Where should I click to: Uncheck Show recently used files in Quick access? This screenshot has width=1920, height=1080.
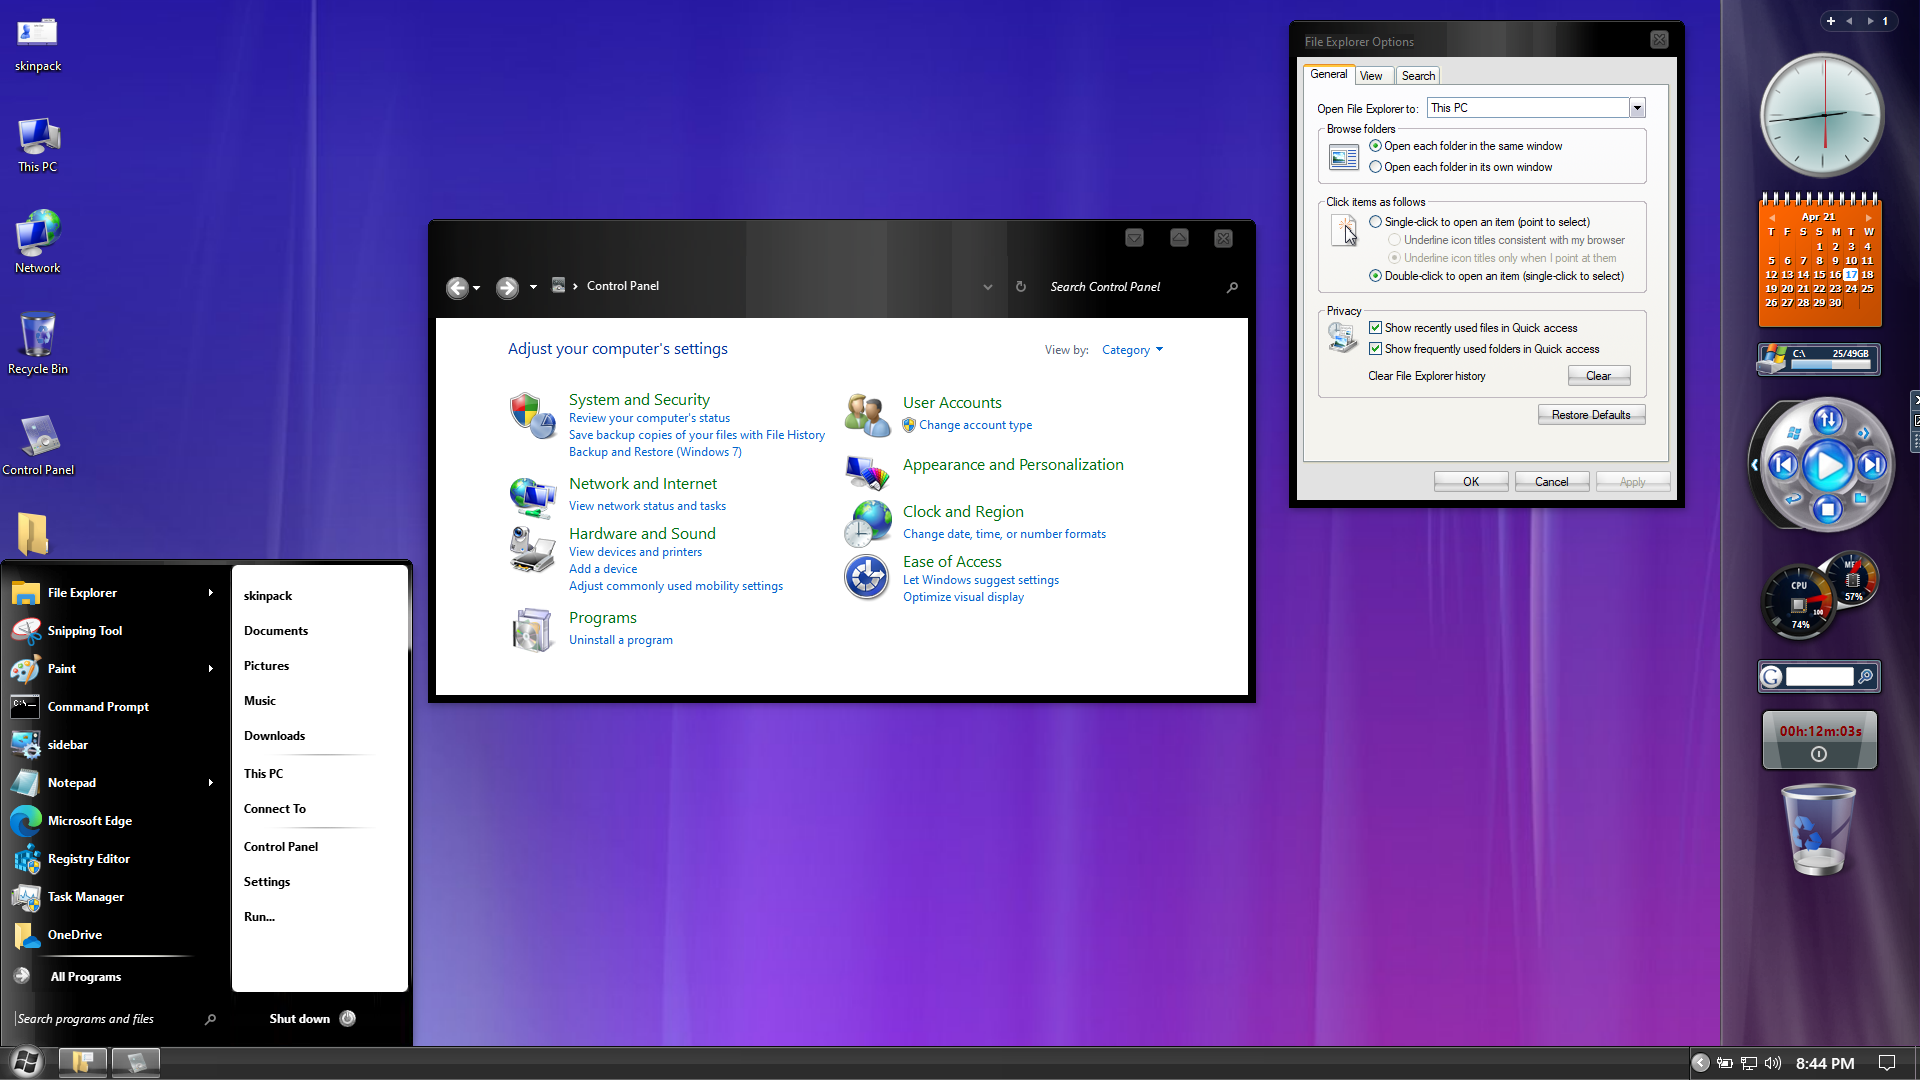click(1376, 328)
